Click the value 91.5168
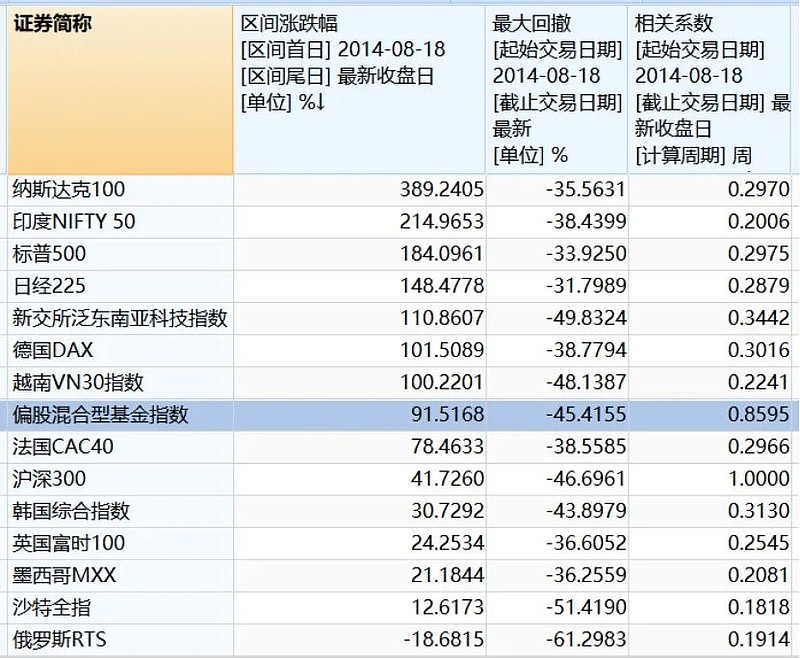Screen dimensions: 800x659 447,415
